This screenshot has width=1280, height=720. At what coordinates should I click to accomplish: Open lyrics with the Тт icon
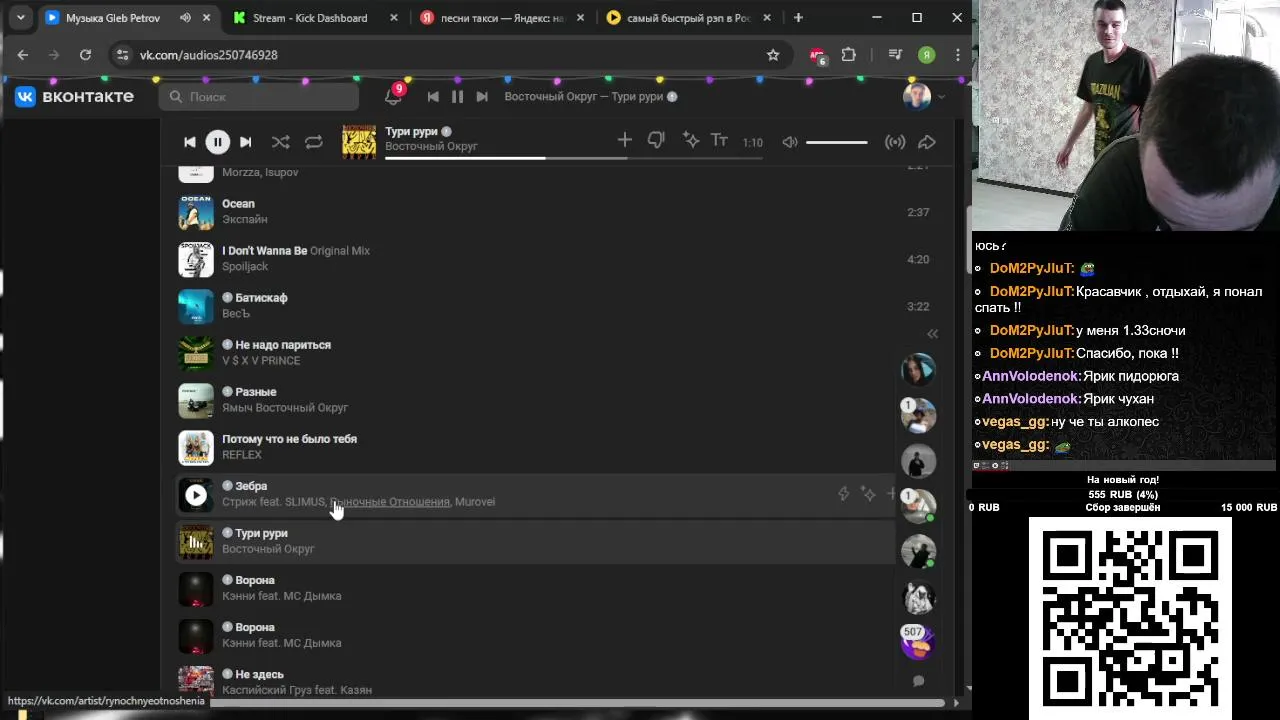pos(719,140)
